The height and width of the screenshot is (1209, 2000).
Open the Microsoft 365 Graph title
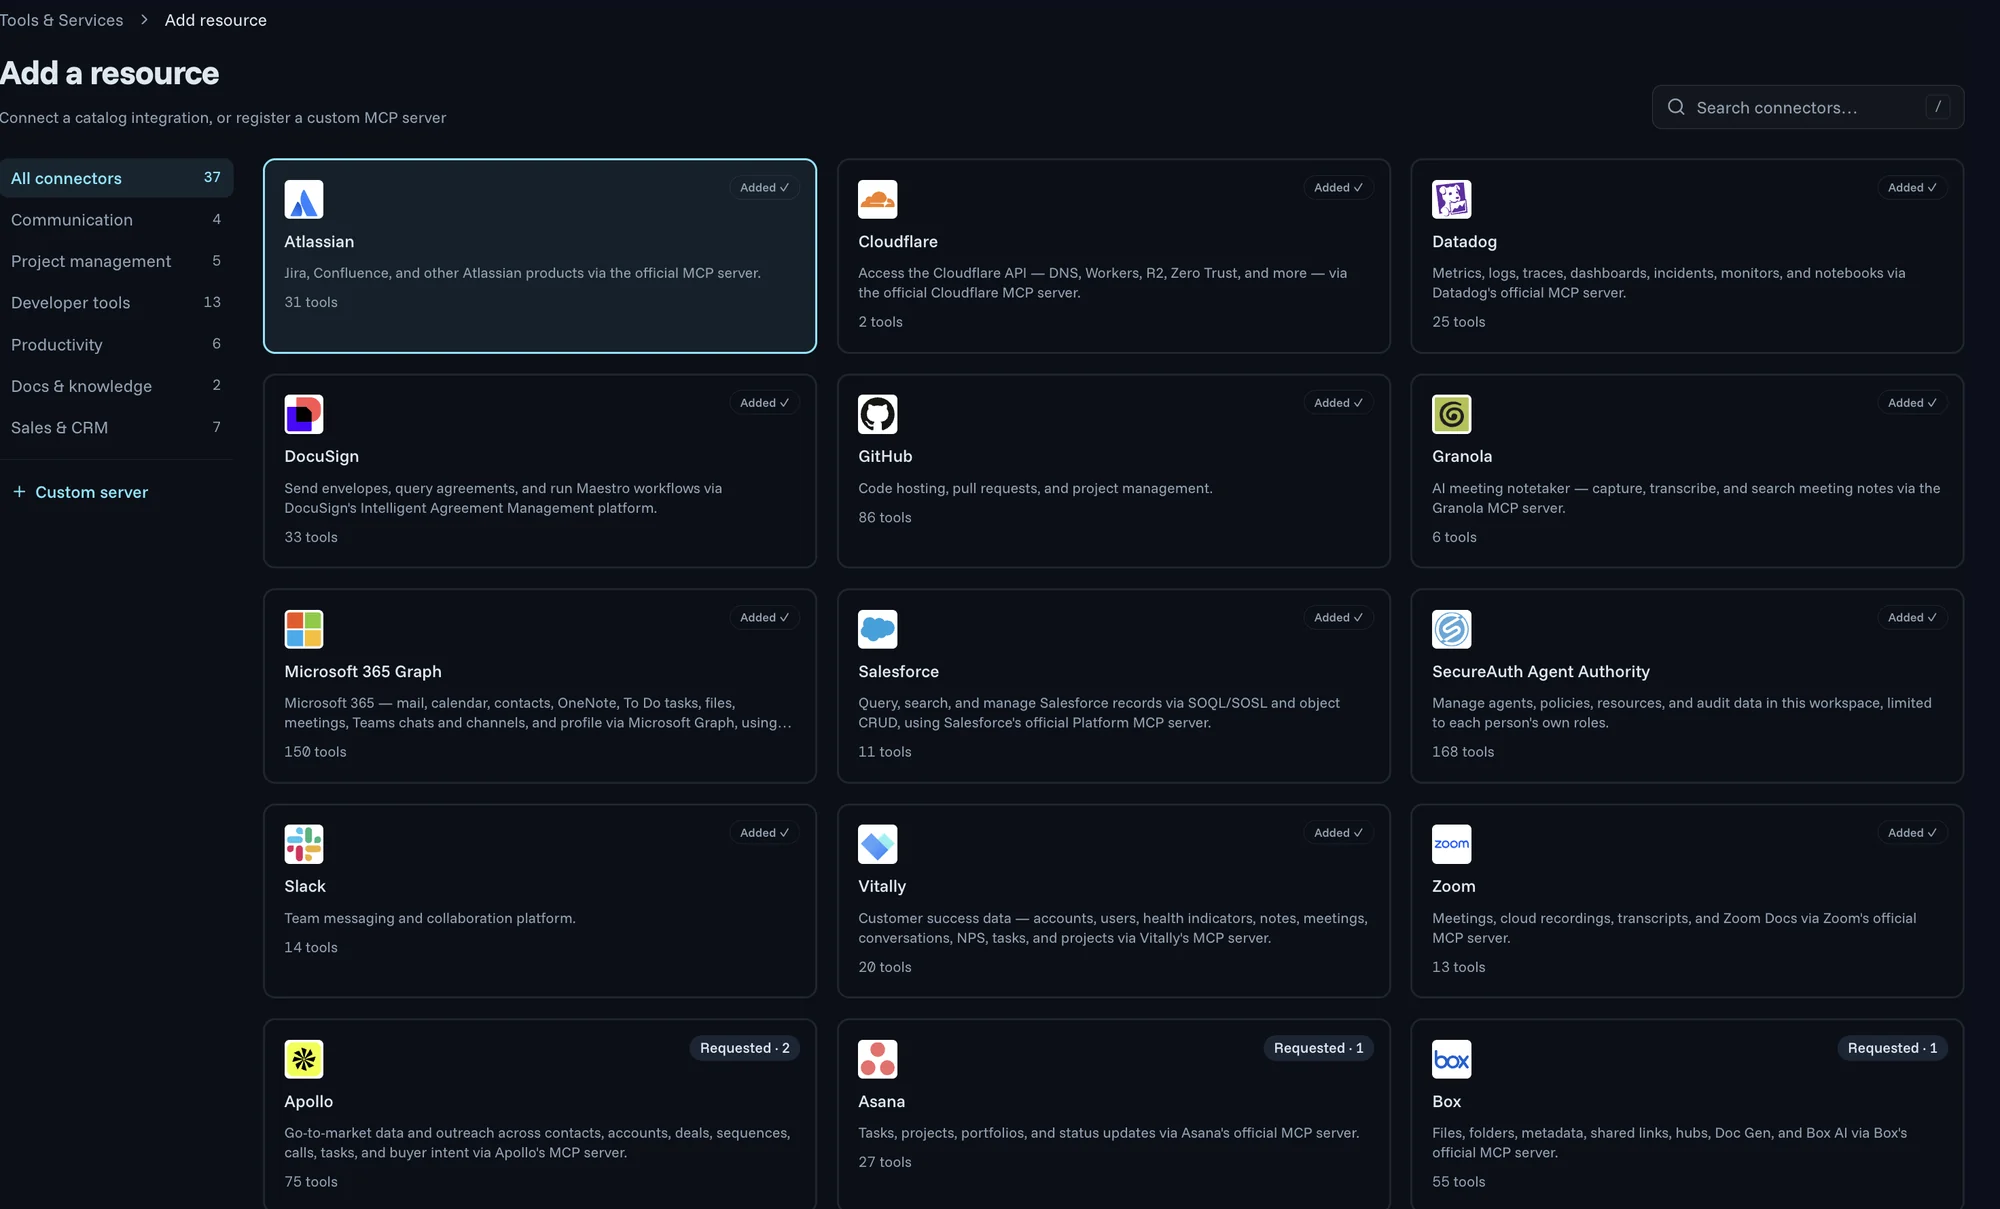point(363,671)
